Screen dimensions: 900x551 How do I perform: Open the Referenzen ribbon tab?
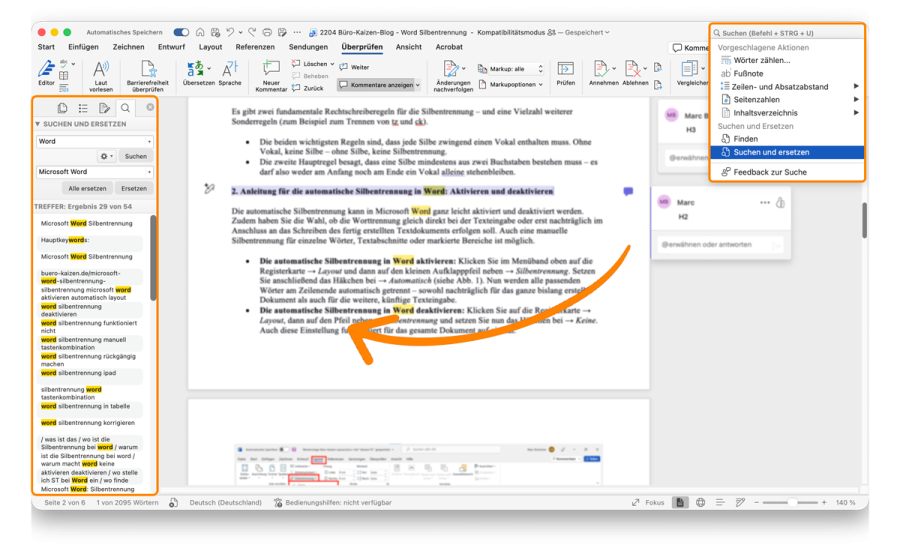point(255,47)
